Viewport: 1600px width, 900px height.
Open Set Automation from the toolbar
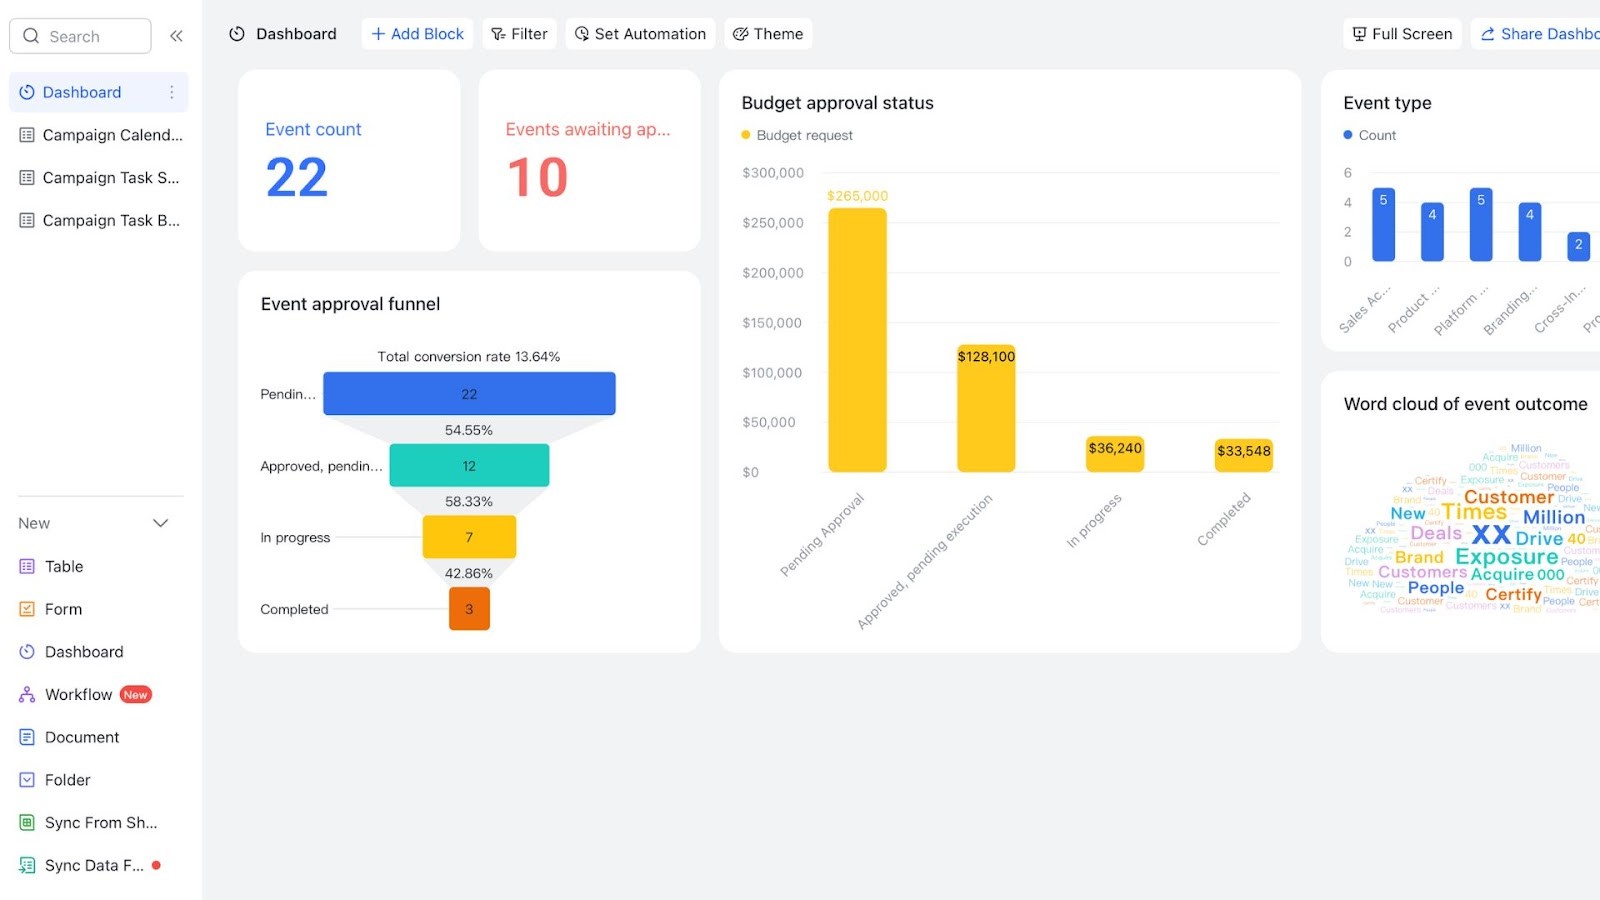click(581, 33)
